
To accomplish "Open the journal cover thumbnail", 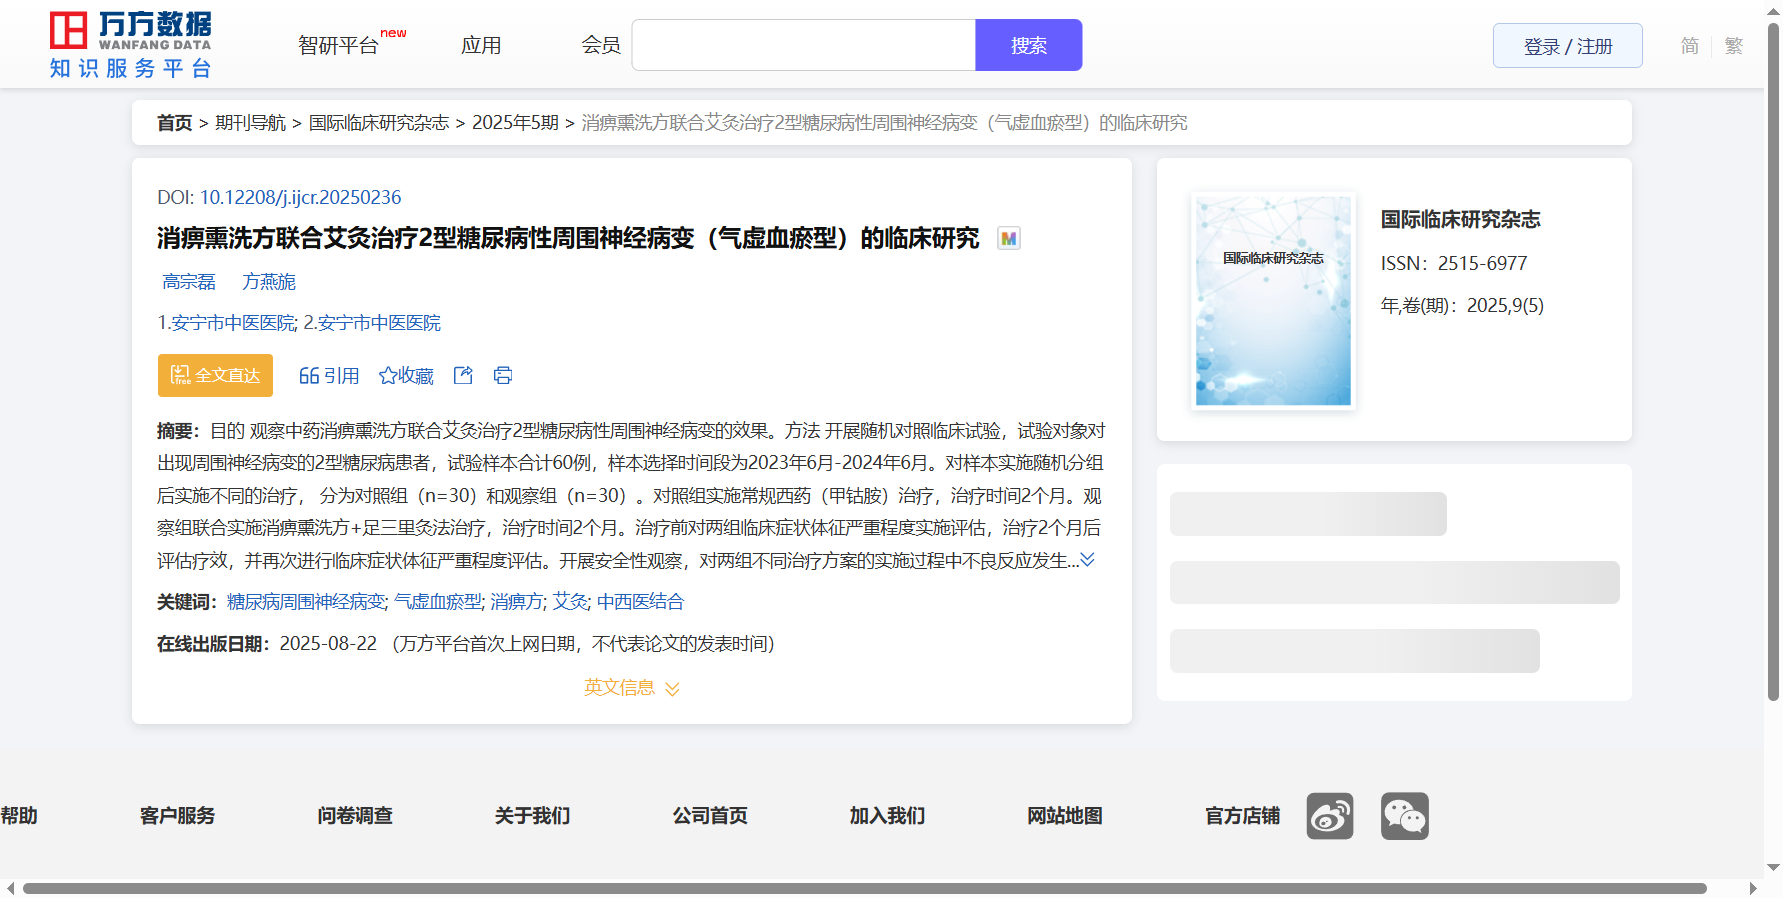I will (1272, 301).
